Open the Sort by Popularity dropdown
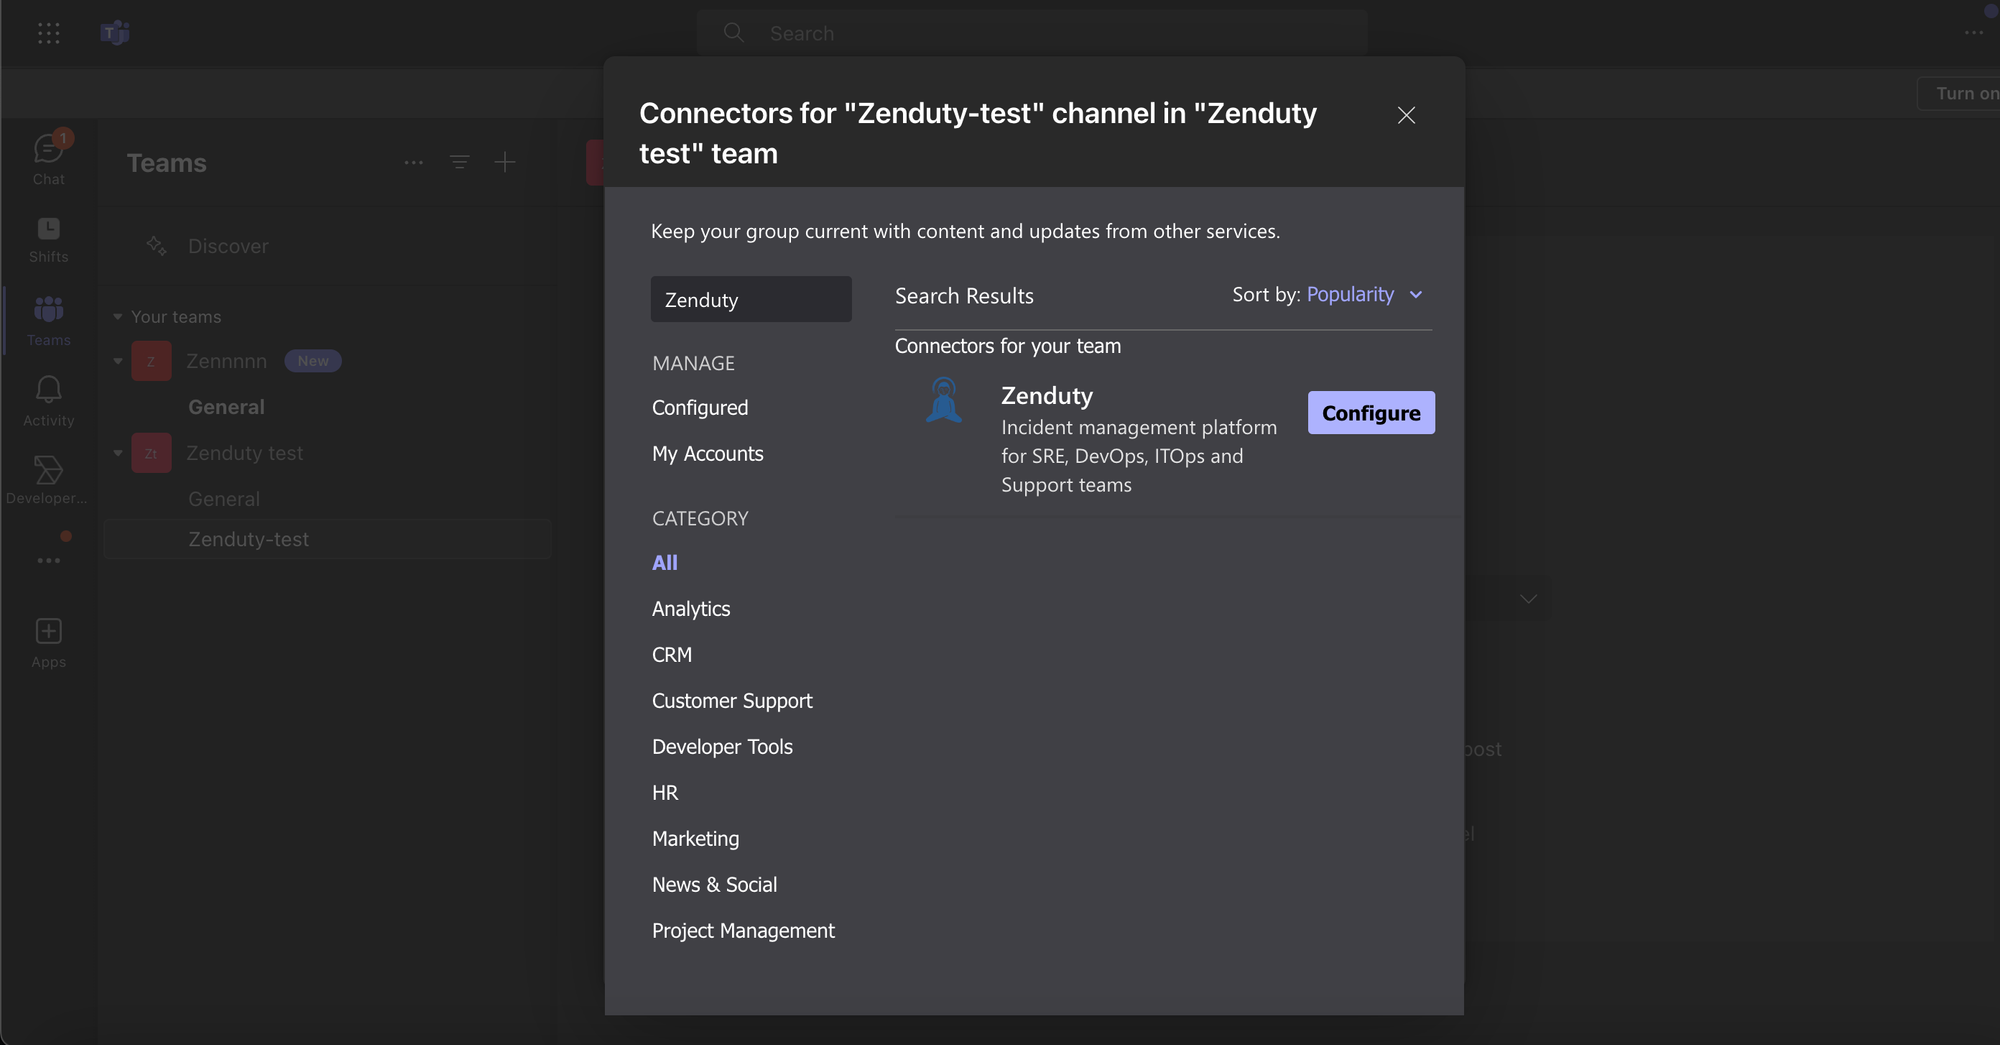 coord(1364,294)
